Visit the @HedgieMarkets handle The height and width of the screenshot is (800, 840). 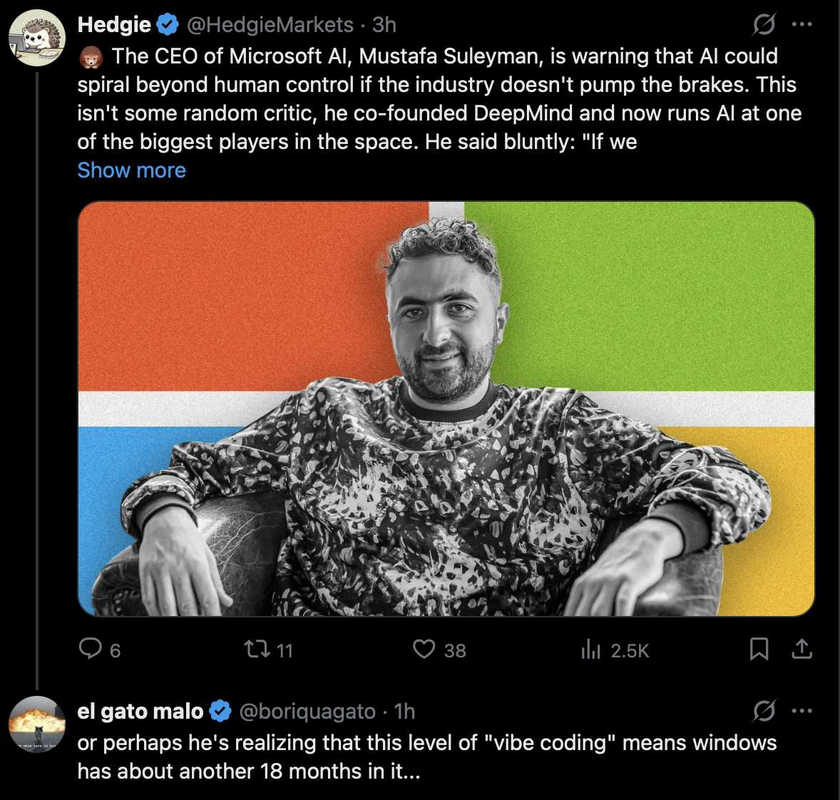[x=270, y=24]
